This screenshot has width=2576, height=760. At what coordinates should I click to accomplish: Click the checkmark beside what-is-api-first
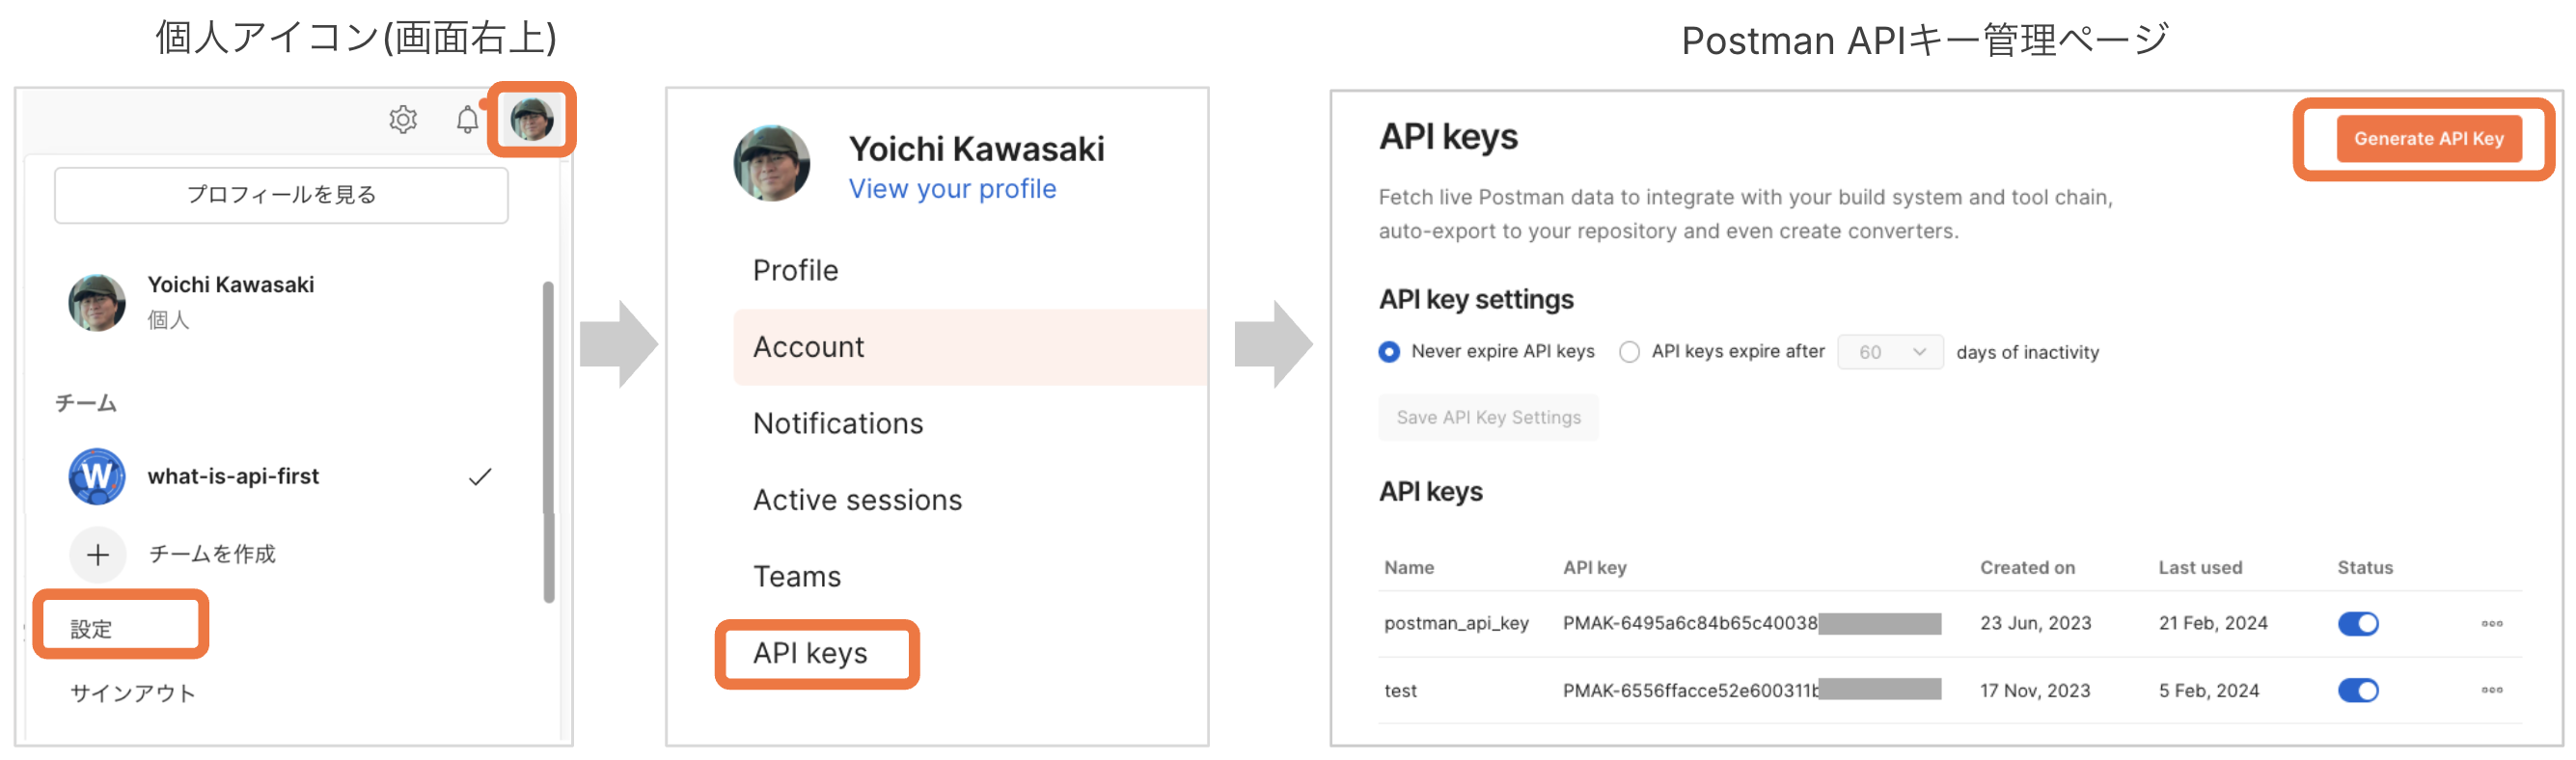[480, 477]
